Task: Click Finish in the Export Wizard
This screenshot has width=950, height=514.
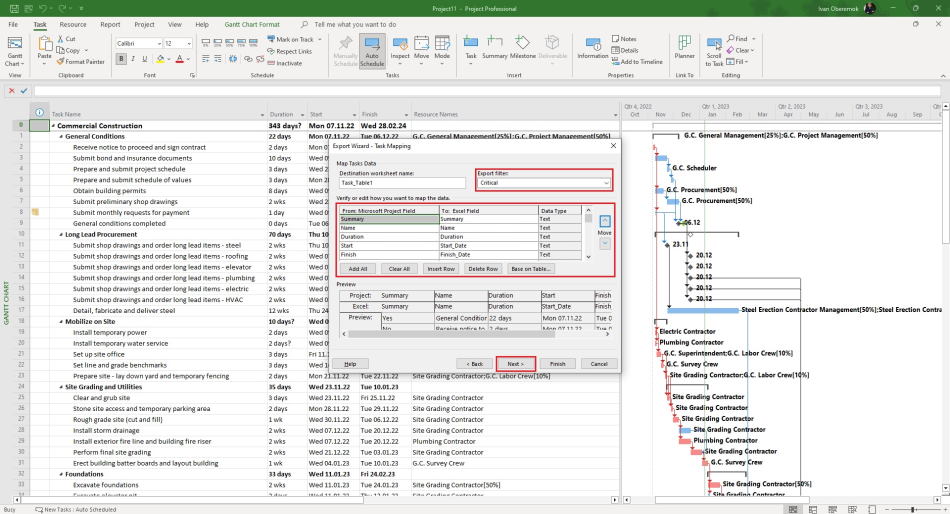Action: pyautogui.click(x=557, y=364)
